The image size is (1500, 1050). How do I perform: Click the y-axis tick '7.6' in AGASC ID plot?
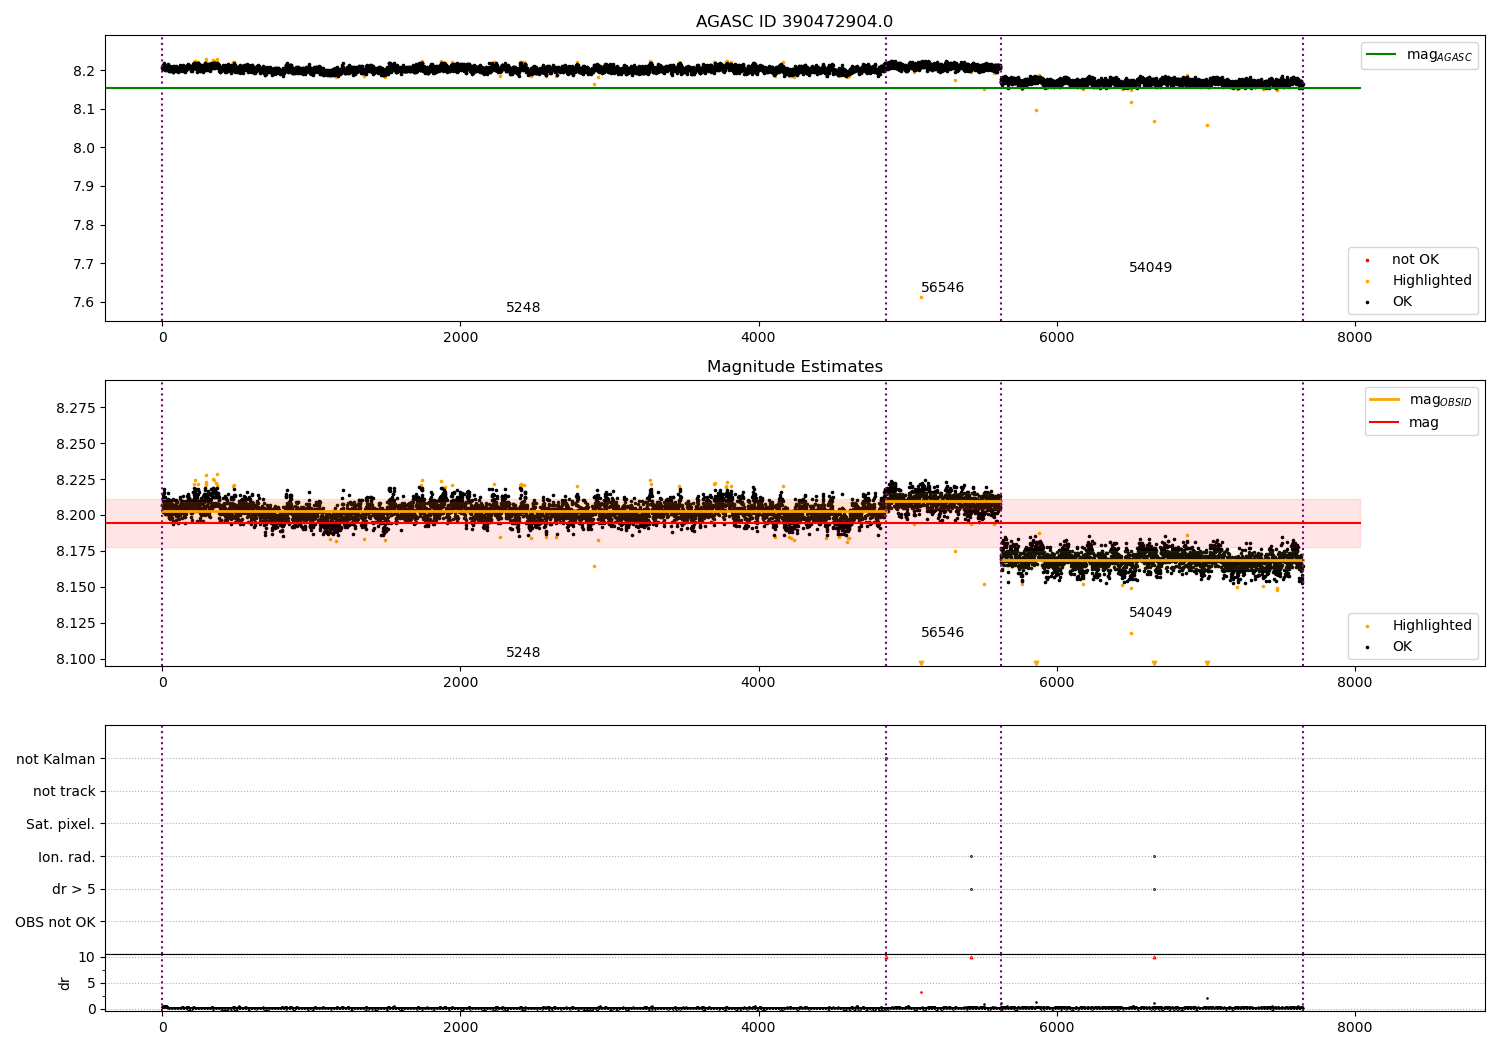click(83, 303)
